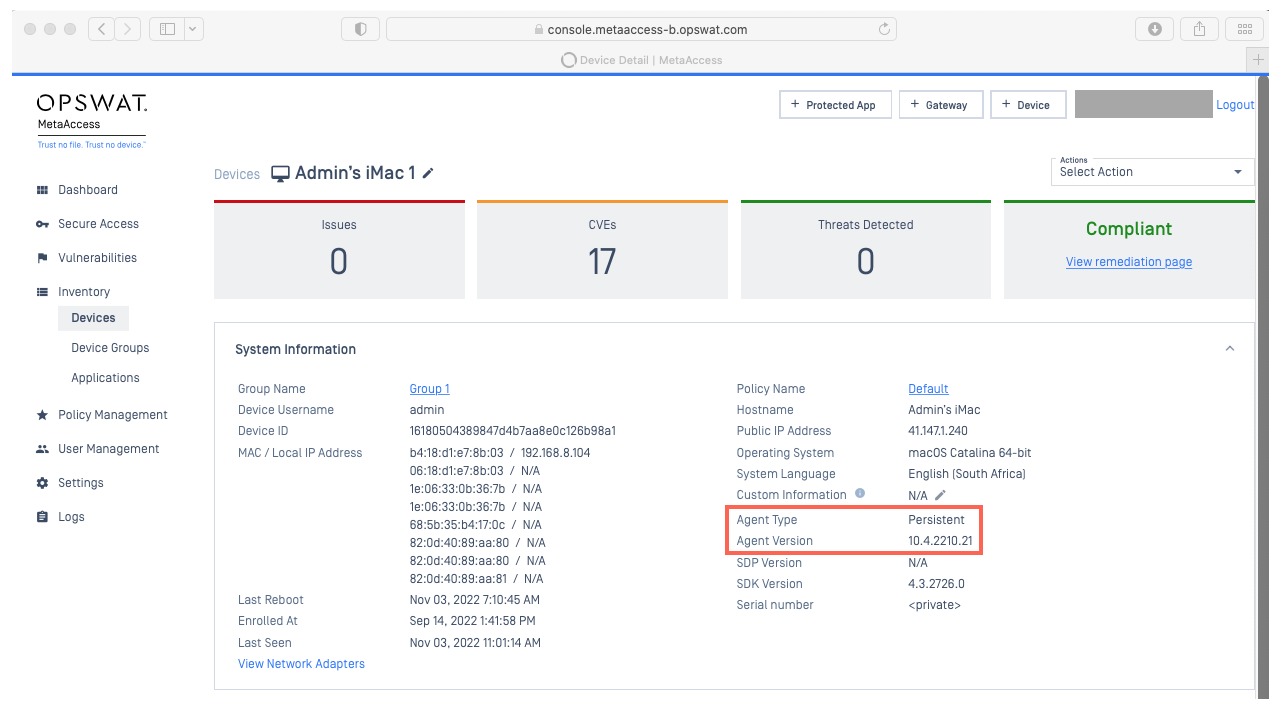The image size is (1275, 707).
Task: Open Secure Access menu item
Action: (x=98, y=224)
